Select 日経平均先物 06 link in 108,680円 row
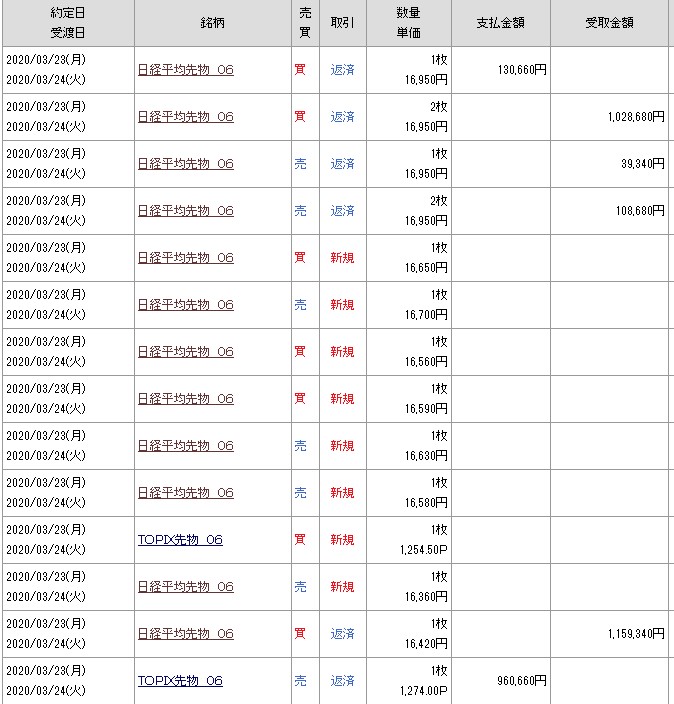The height and width of the screenshot is (704, 674). coord(185,211)
